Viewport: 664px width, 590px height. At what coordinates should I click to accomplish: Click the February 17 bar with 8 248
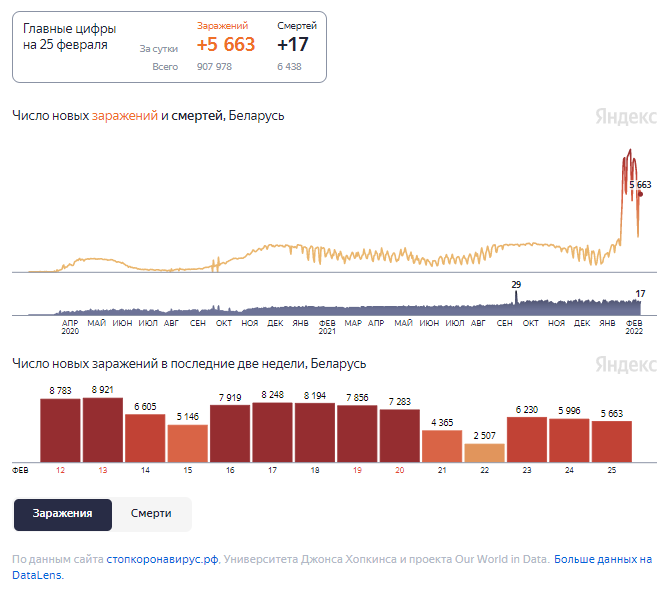(272, 432)
